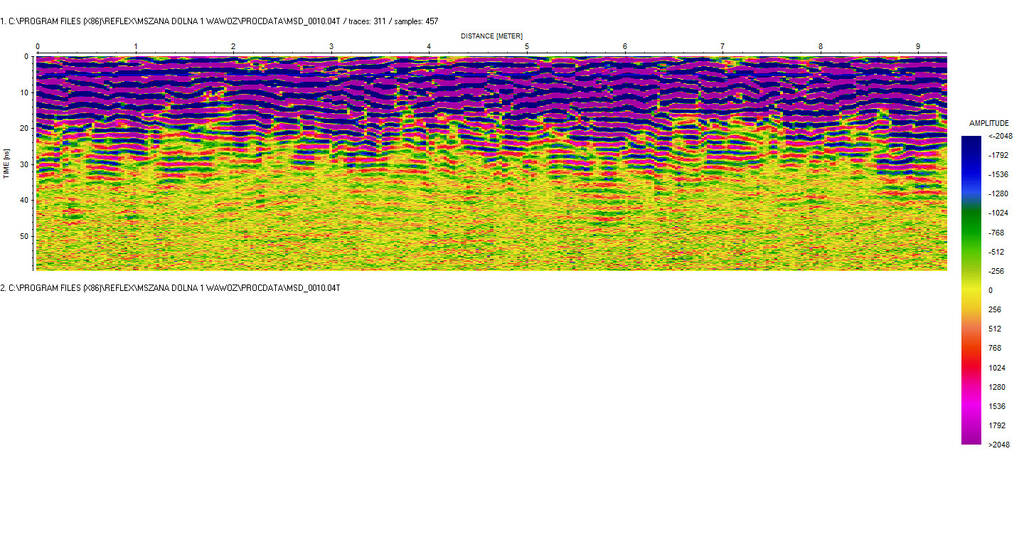This screenshot has width=1024, height=552.
Task: Click the 1024 amplitude legend value
Action: (x=996, y=367)
